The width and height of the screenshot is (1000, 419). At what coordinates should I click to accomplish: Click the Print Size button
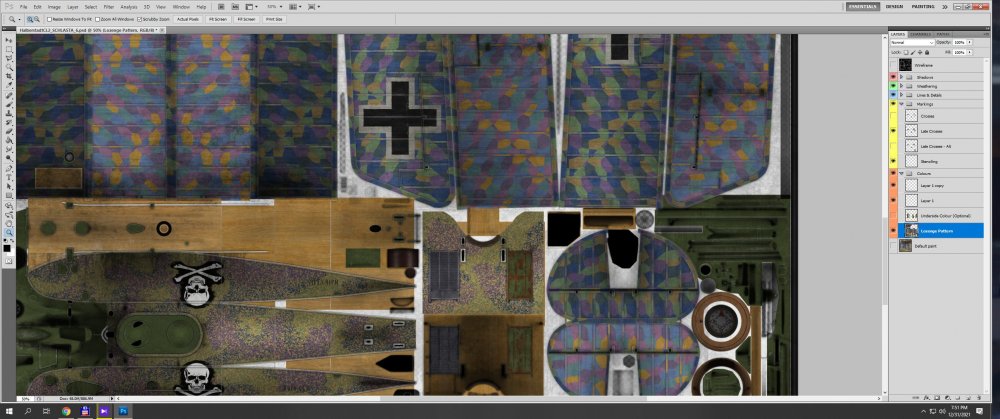[274, 19]
